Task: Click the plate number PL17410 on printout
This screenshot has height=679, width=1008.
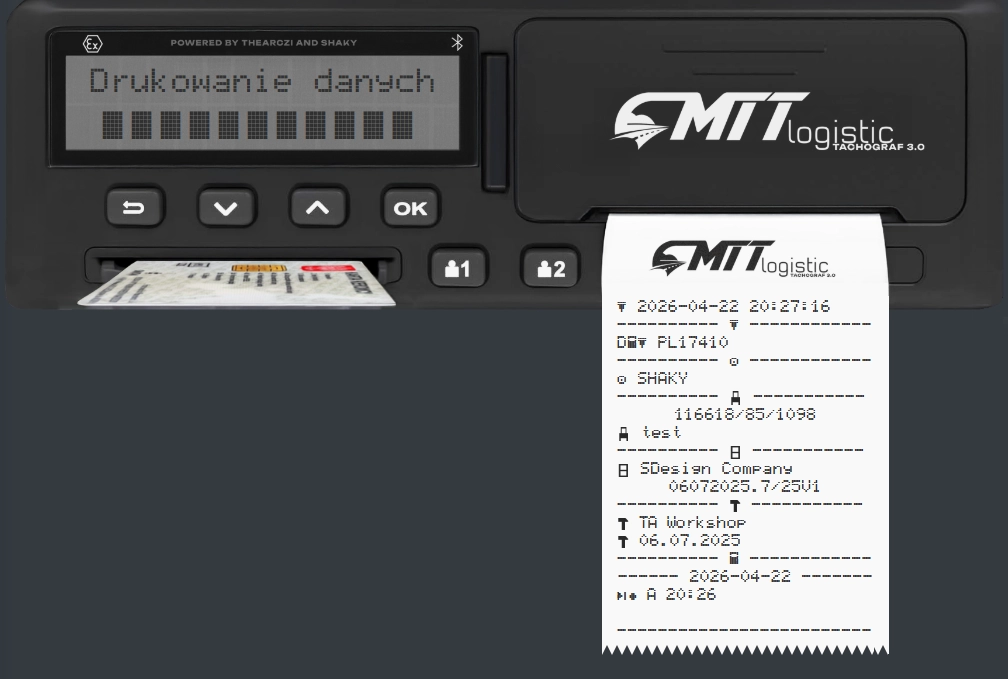Action: [x=692, y=342]
